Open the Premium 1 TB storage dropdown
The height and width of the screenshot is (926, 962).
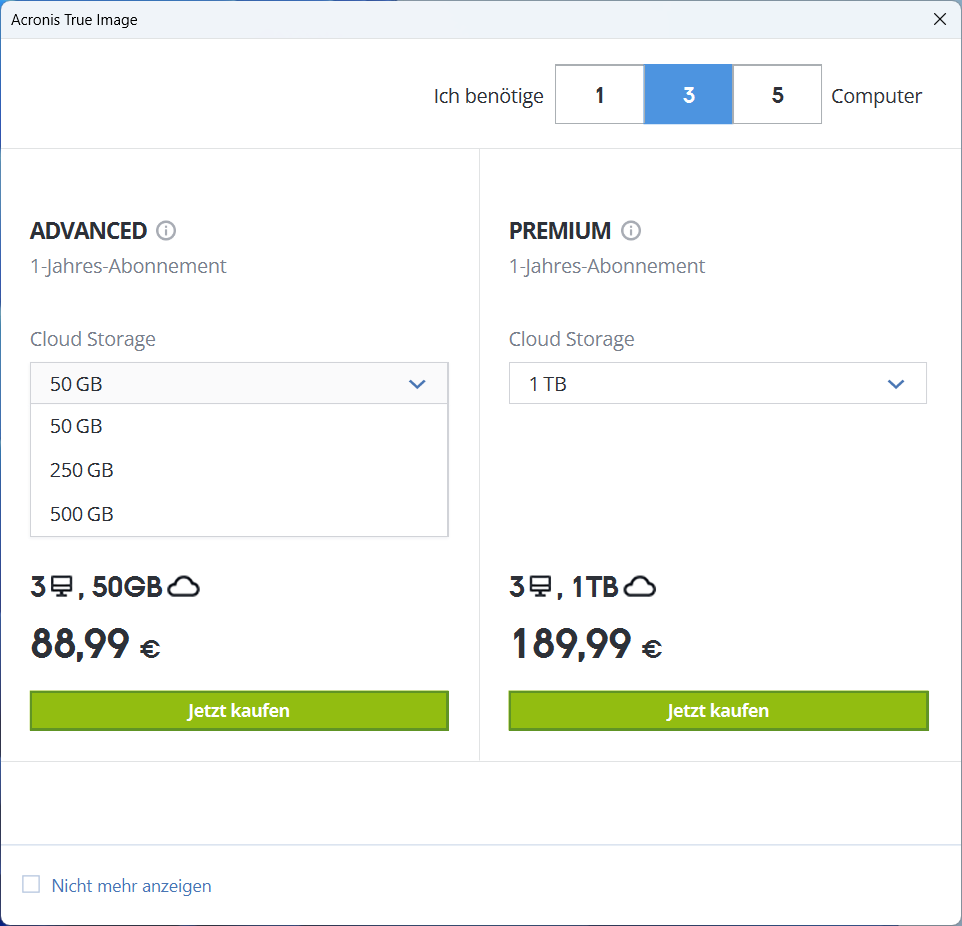tap(718, 384)
